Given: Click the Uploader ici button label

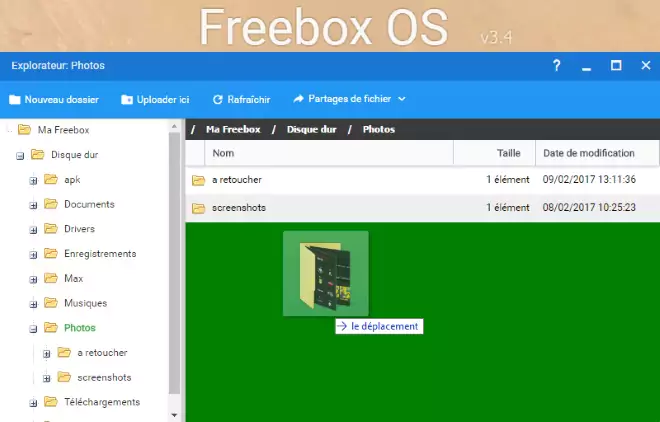Looking at the screenshot, I should (163, 100).
